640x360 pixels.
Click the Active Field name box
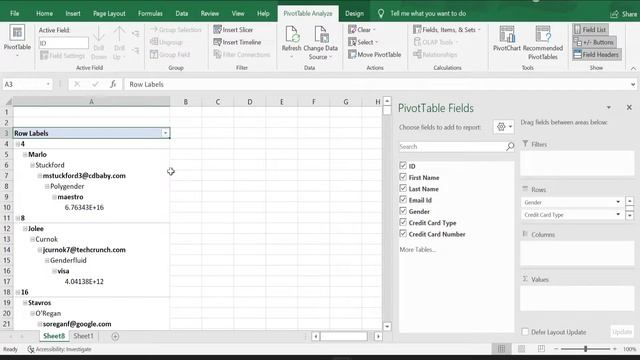coord(64,43)
